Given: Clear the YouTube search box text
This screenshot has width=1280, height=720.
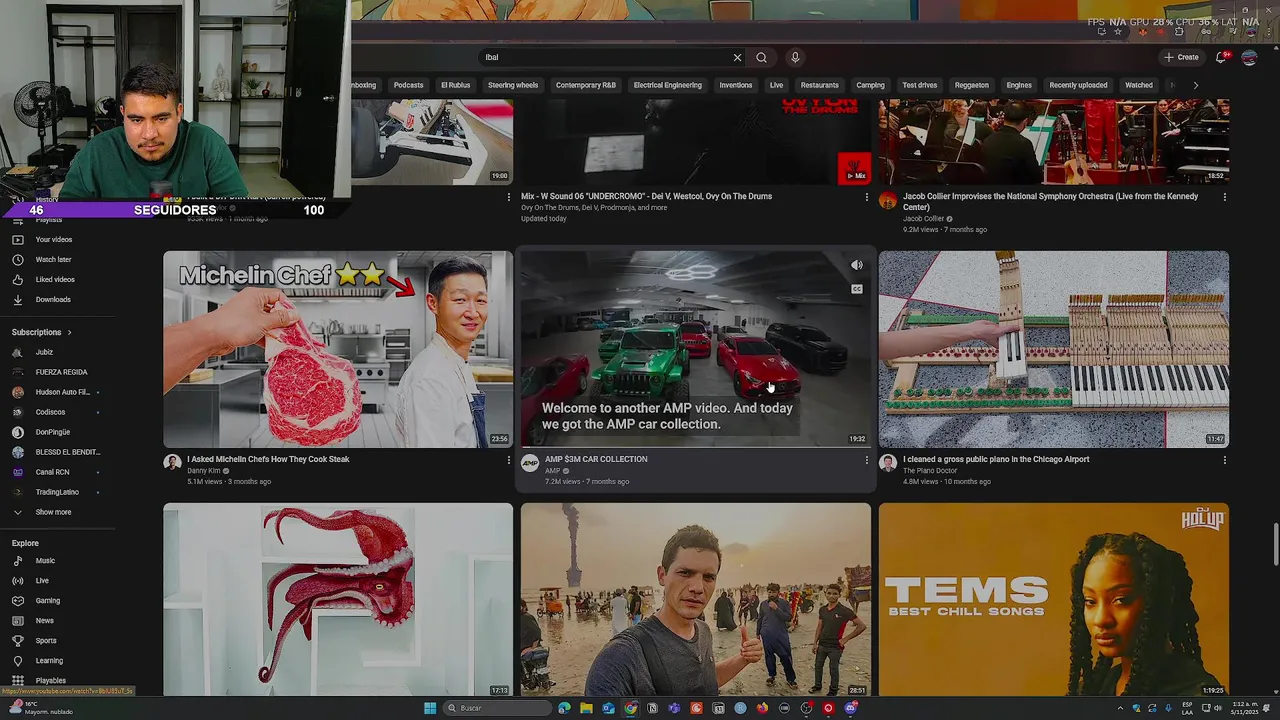Looking at the screenshot, I should pyautogui.click(x=737, y=57).
